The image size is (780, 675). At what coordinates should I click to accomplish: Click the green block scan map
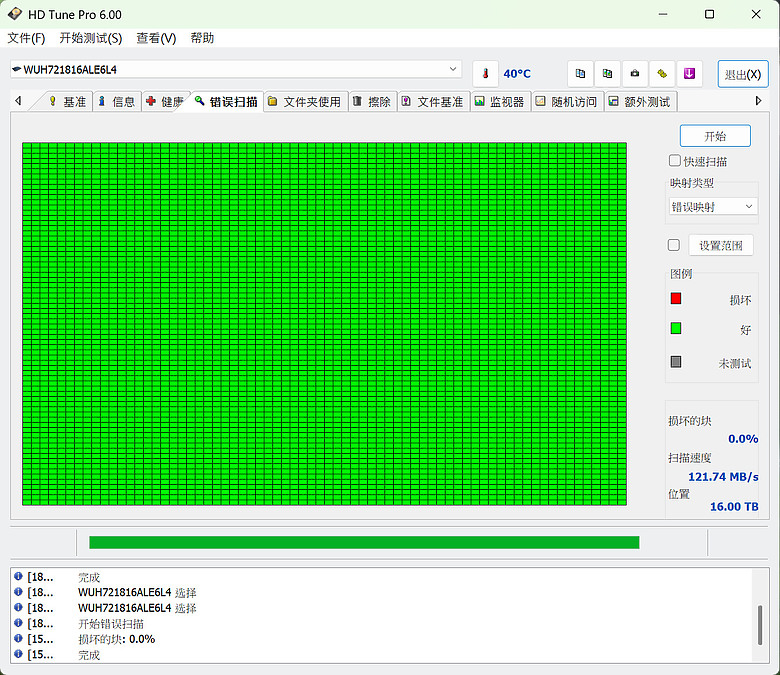324,324
